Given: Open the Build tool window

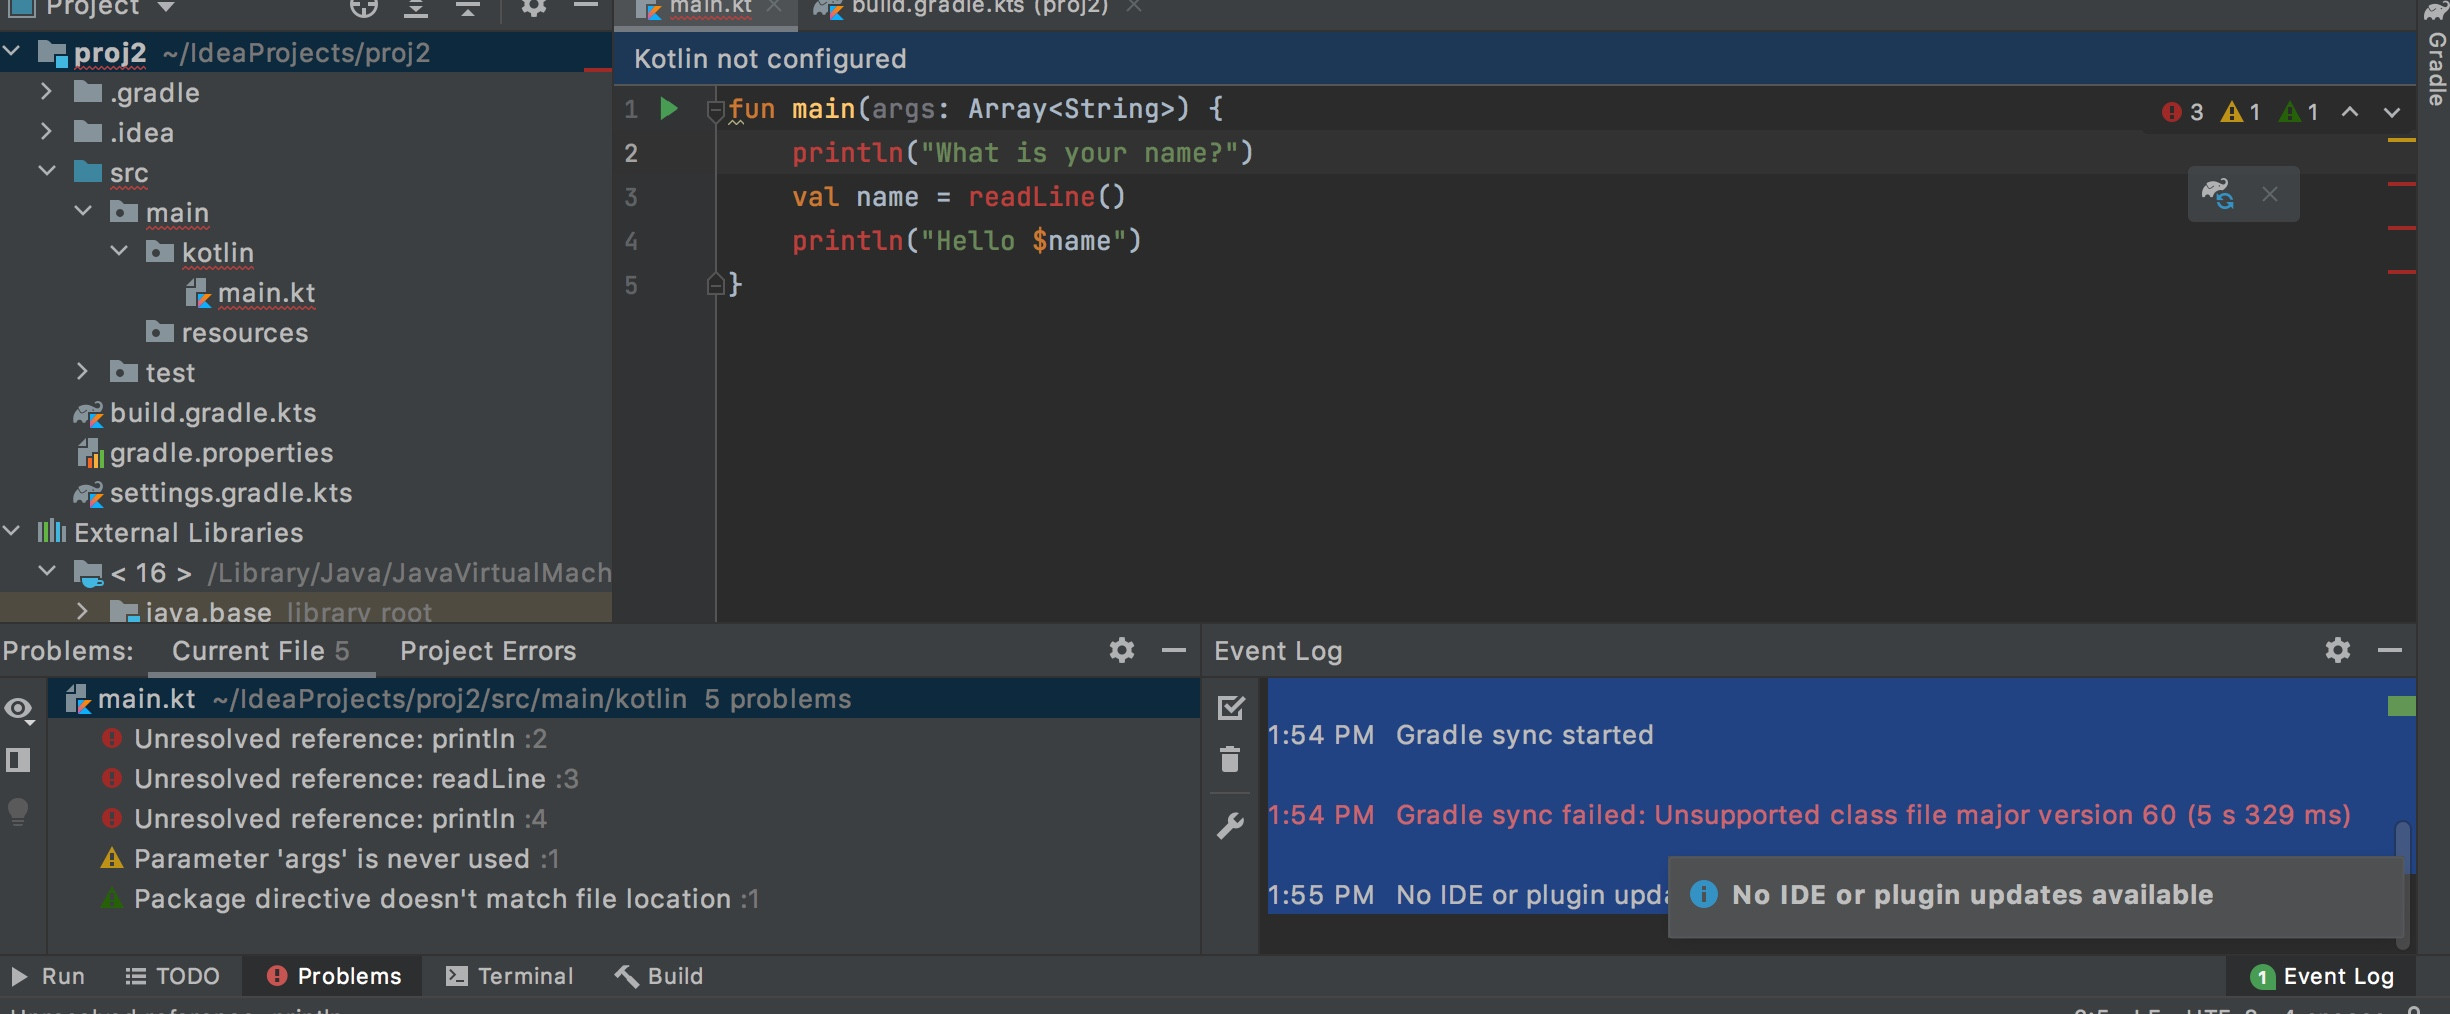Looking at the screenshot, I should [659, 976].
